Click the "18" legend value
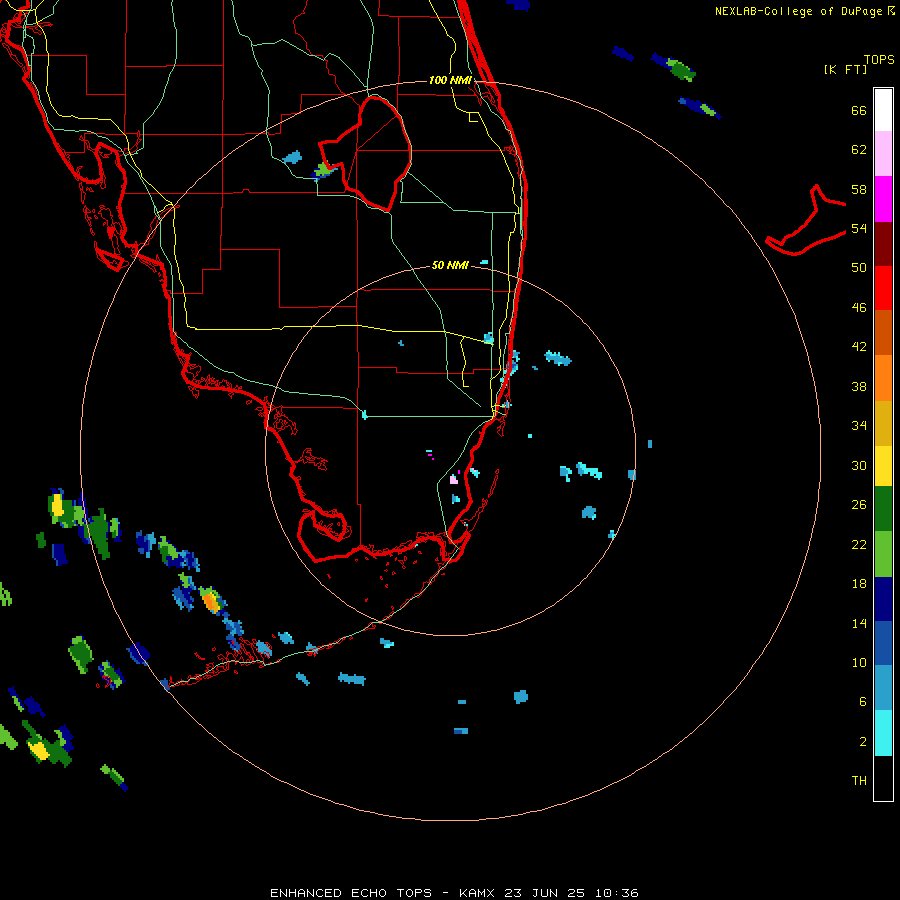Viewport: 900px width, 900px height. pos(859,584)
